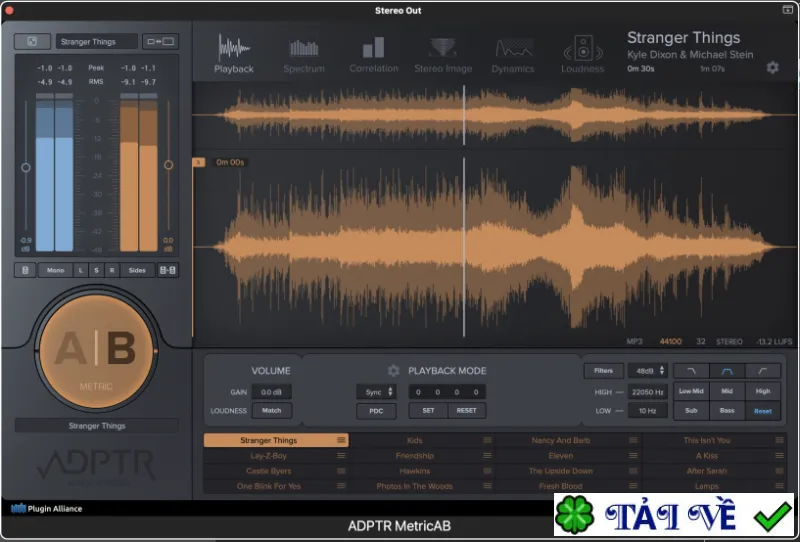Toggle the Sides monitoring button
This screenshot has height=542, width=800.
(137, 270)
